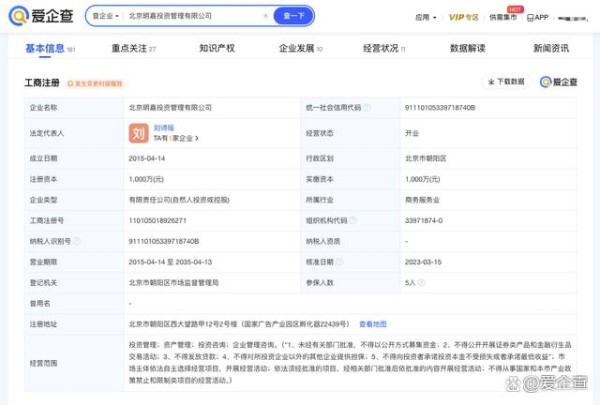This screenshot has height=405, width=600.
Task: Clear the search box with the x icon
Action: (266, 16)
